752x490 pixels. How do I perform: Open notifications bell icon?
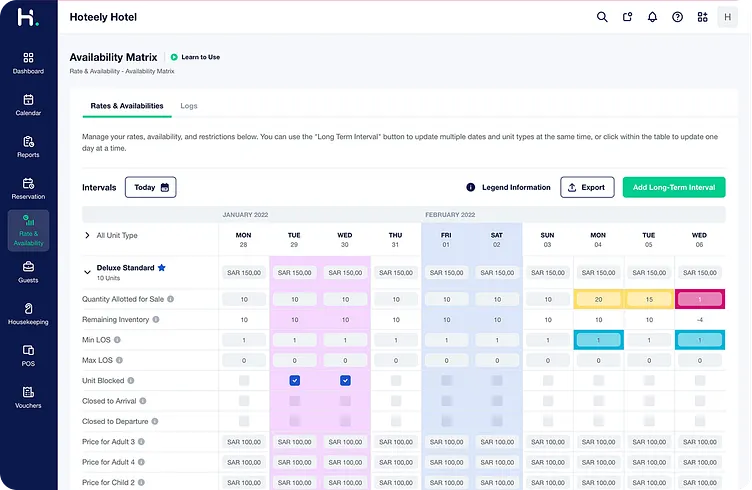[652, 17]
